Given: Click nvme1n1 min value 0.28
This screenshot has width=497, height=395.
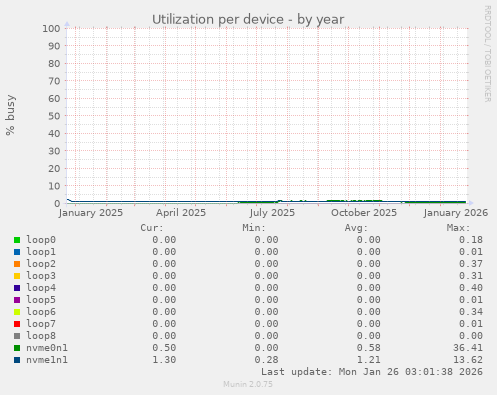Looking at the screenshot, I should (x=266, y=360).
